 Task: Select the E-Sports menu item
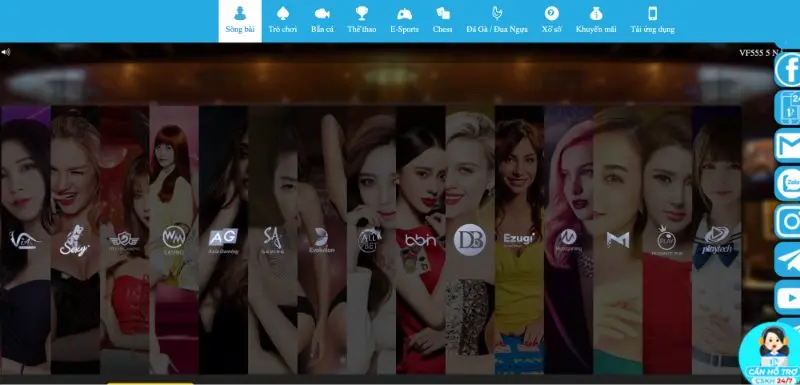[405, 21]
